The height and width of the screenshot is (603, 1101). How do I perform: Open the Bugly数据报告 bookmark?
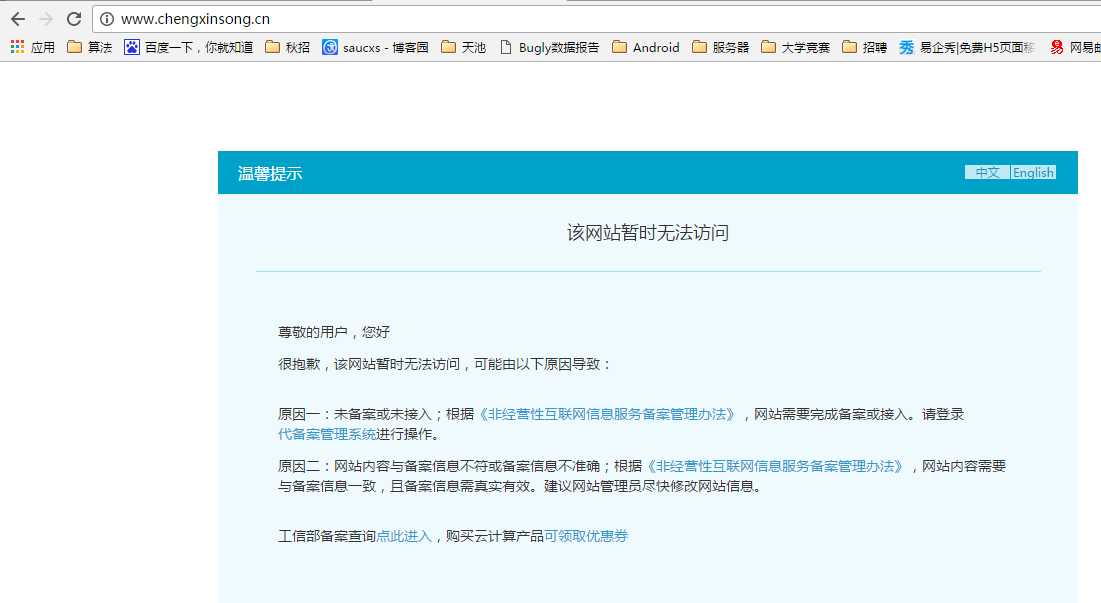(x=549, y=47)
